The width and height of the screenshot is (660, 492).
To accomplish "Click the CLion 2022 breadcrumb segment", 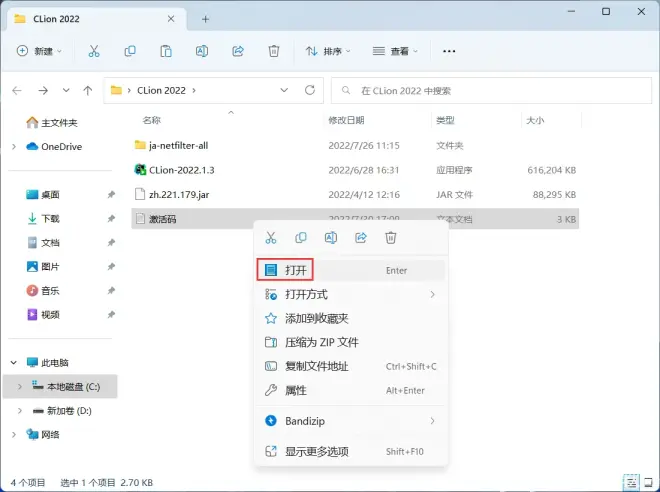I will point(161,90).
